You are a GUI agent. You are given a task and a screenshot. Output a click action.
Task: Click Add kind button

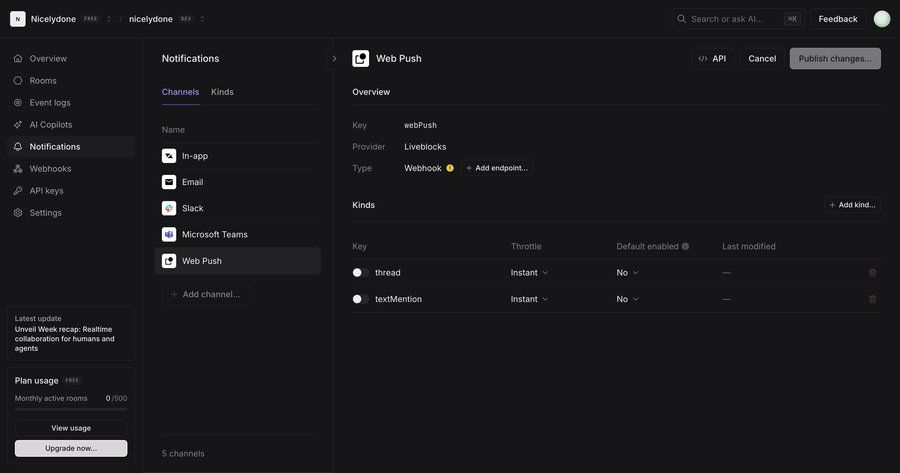tap(852, 205)
